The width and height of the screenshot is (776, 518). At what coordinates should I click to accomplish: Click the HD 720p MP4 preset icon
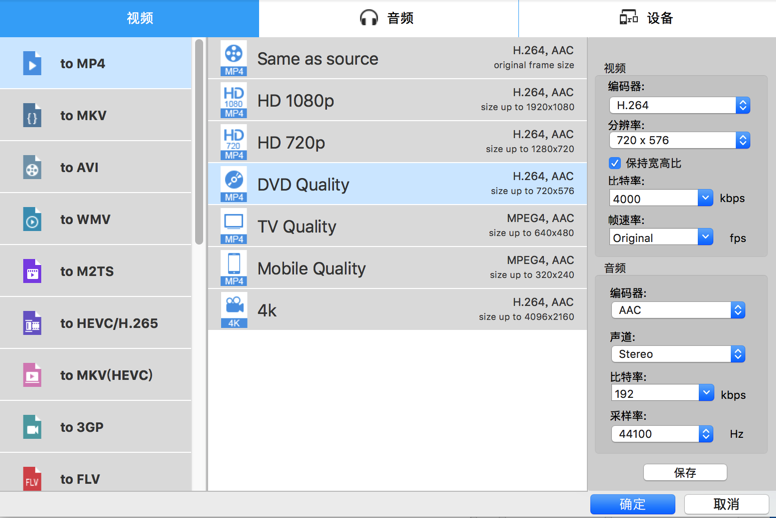(234, 143)
